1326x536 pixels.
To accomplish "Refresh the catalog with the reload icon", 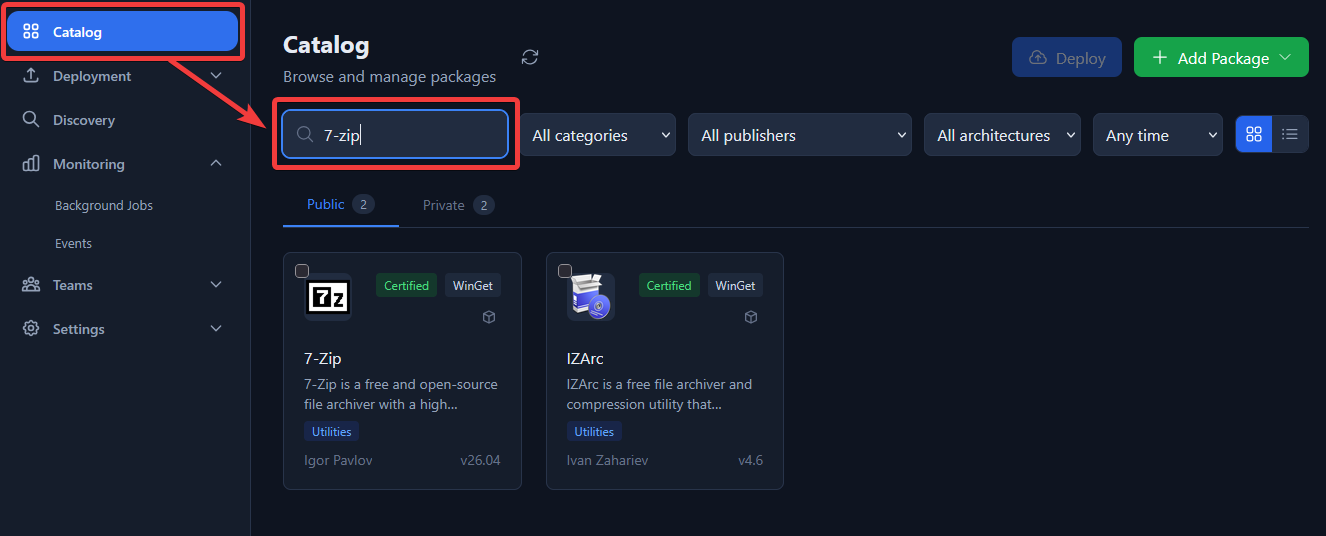I will 530,57.
